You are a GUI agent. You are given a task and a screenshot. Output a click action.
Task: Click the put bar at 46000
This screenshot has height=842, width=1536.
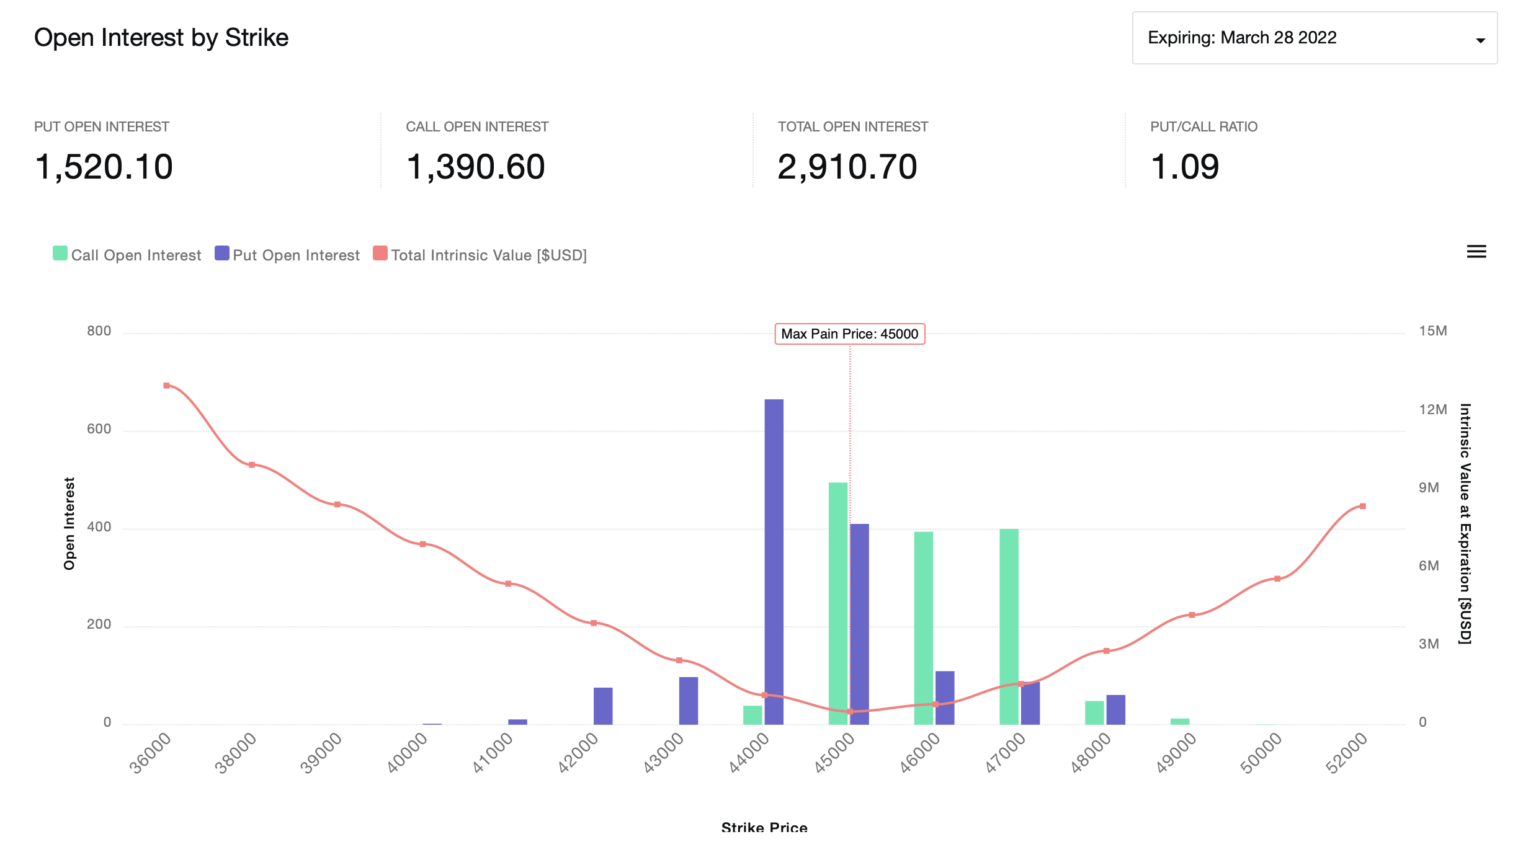pyautogui.click(x=945, y=698)
